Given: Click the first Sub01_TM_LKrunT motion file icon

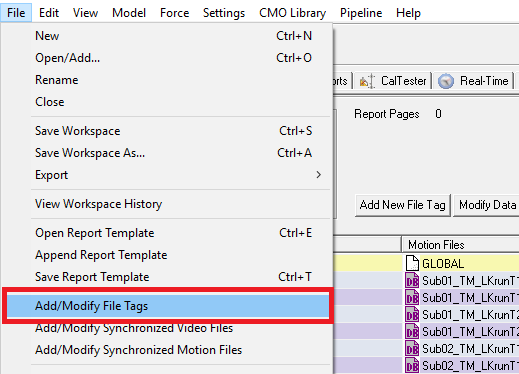Looking at the screenshot, I should click(x=412, y=281).
